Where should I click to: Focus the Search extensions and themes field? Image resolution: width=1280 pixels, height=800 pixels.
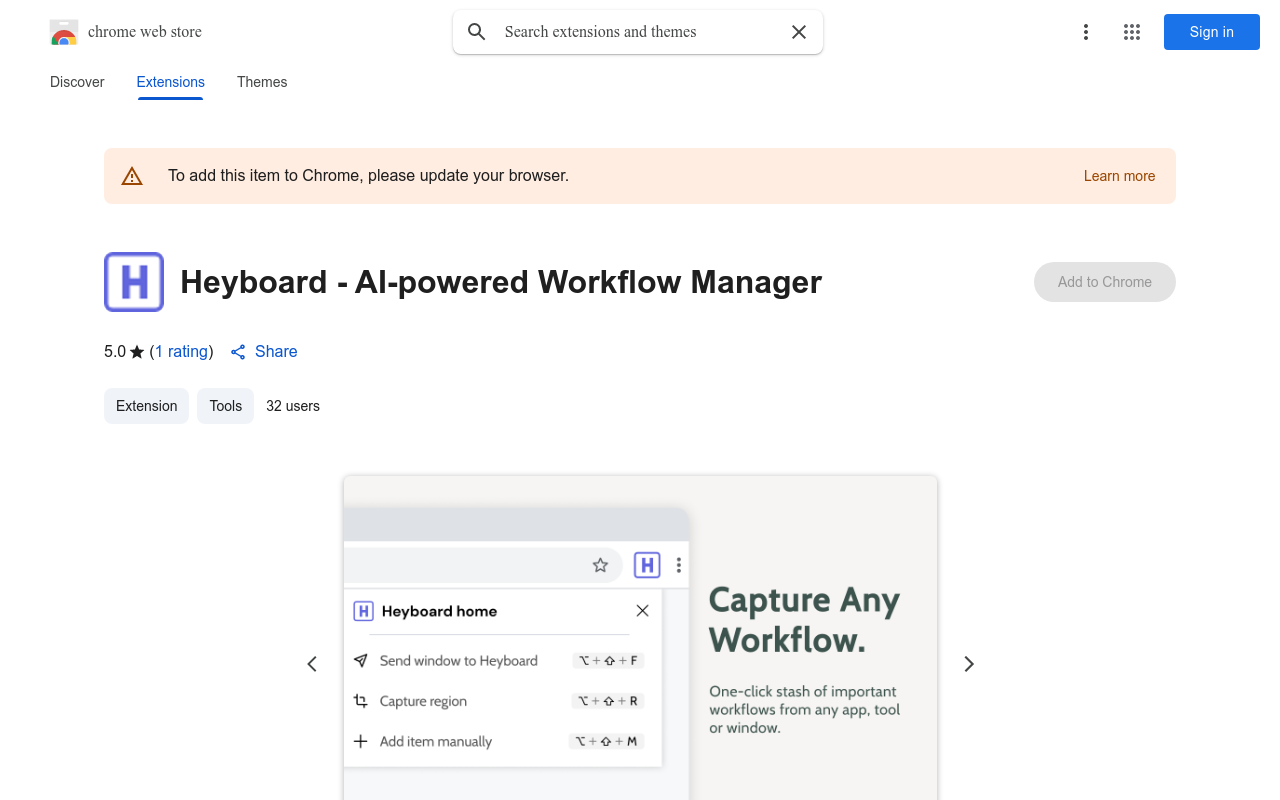[638, 32]
